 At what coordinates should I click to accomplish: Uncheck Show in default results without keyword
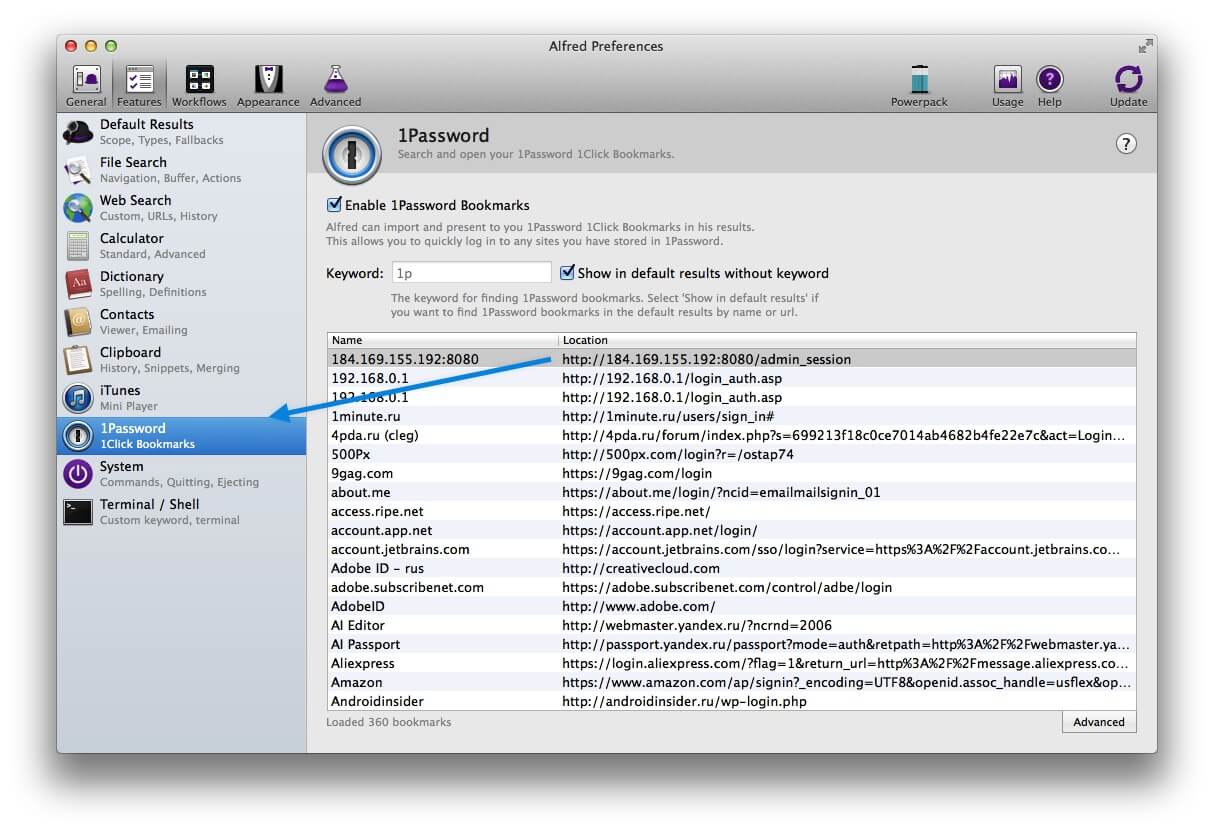click(567, 272)
